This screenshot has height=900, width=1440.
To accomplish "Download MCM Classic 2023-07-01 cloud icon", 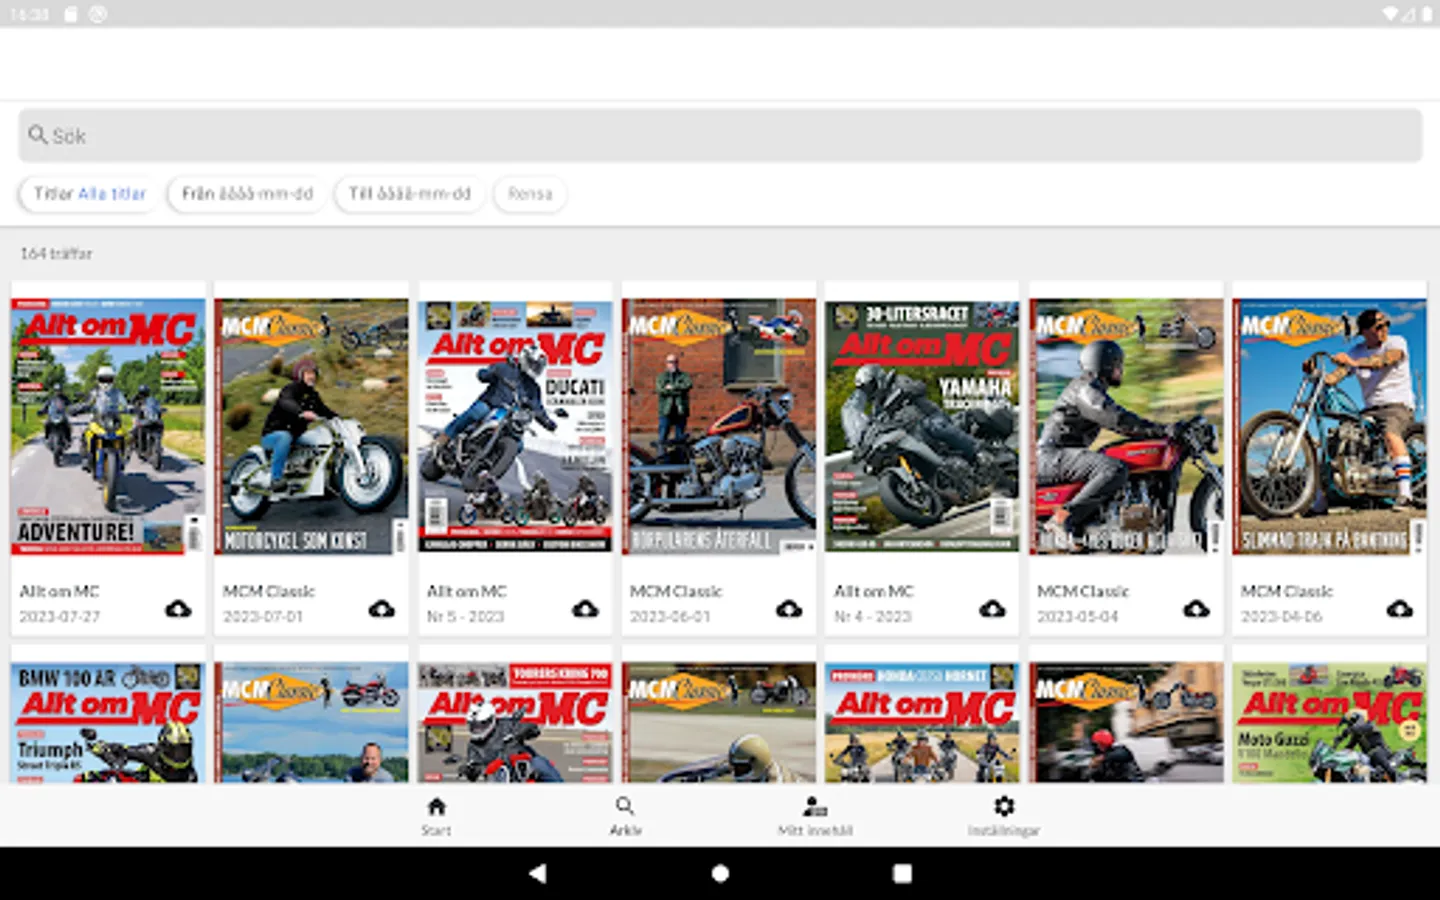I will (x=382, y=609).
